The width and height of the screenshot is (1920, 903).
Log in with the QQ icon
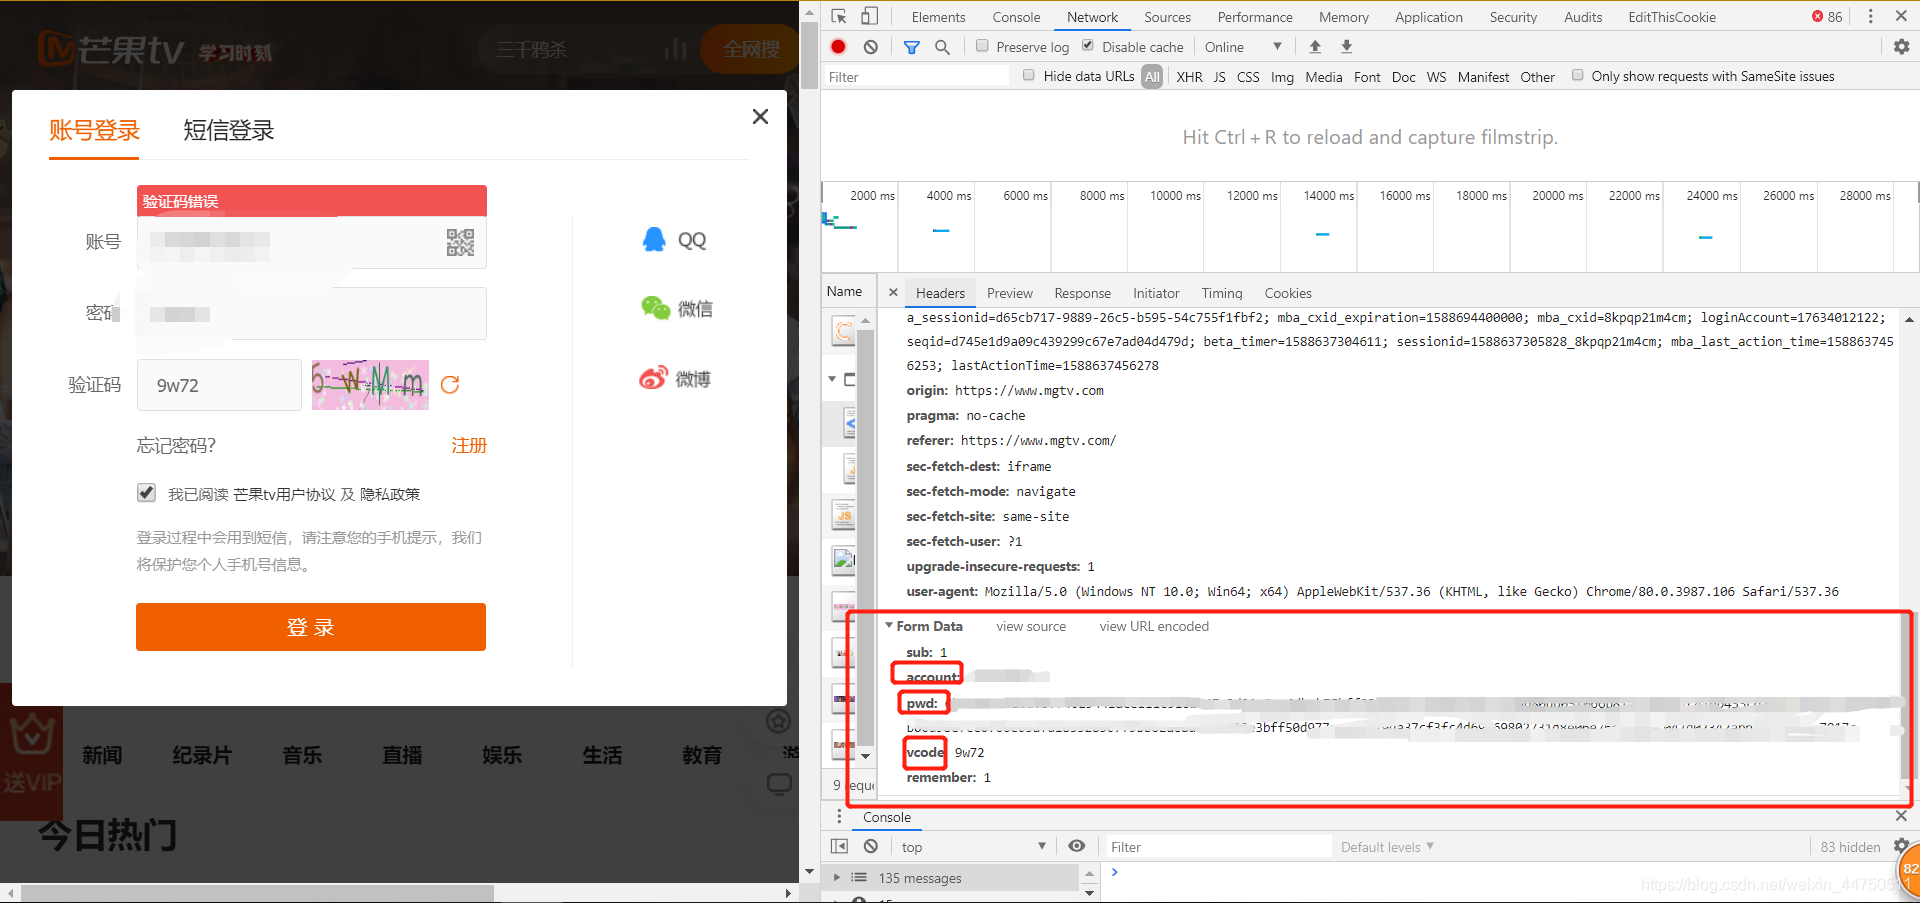point(654,240)
